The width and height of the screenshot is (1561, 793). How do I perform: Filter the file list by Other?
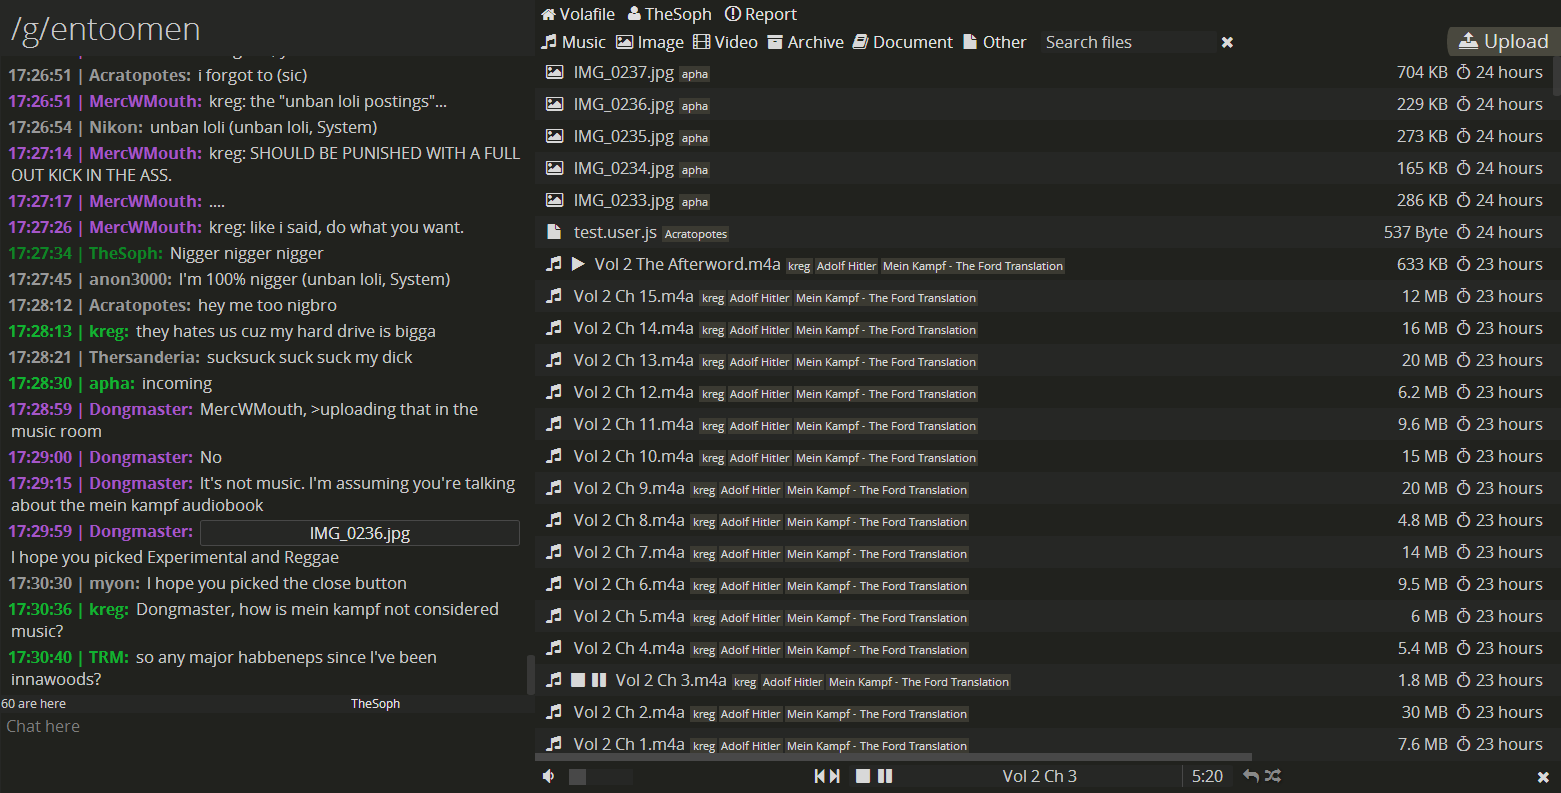pyautogui.click(x=994, y=42)
